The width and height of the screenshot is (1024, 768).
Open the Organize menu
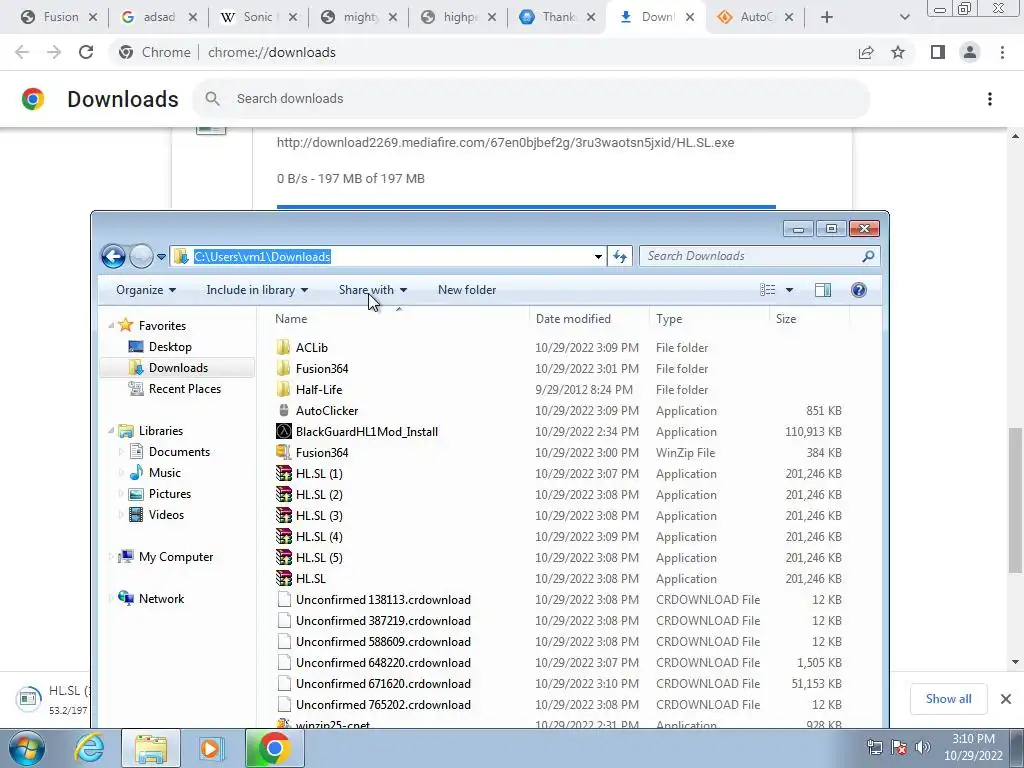(x=146, y=290)
